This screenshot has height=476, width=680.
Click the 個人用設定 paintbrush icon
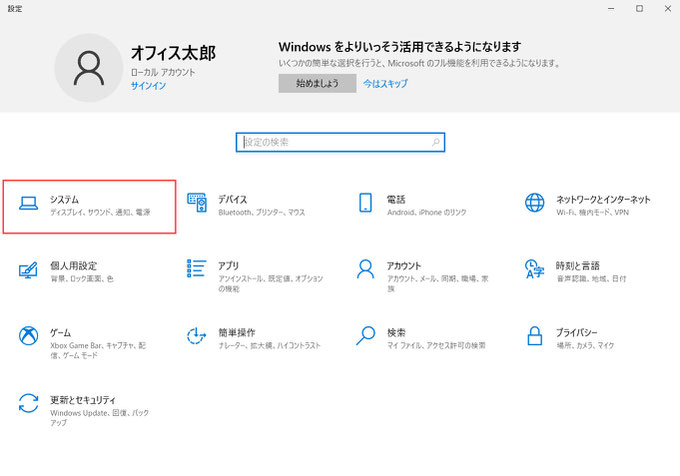pyautogui.click(x=28, y=270)
